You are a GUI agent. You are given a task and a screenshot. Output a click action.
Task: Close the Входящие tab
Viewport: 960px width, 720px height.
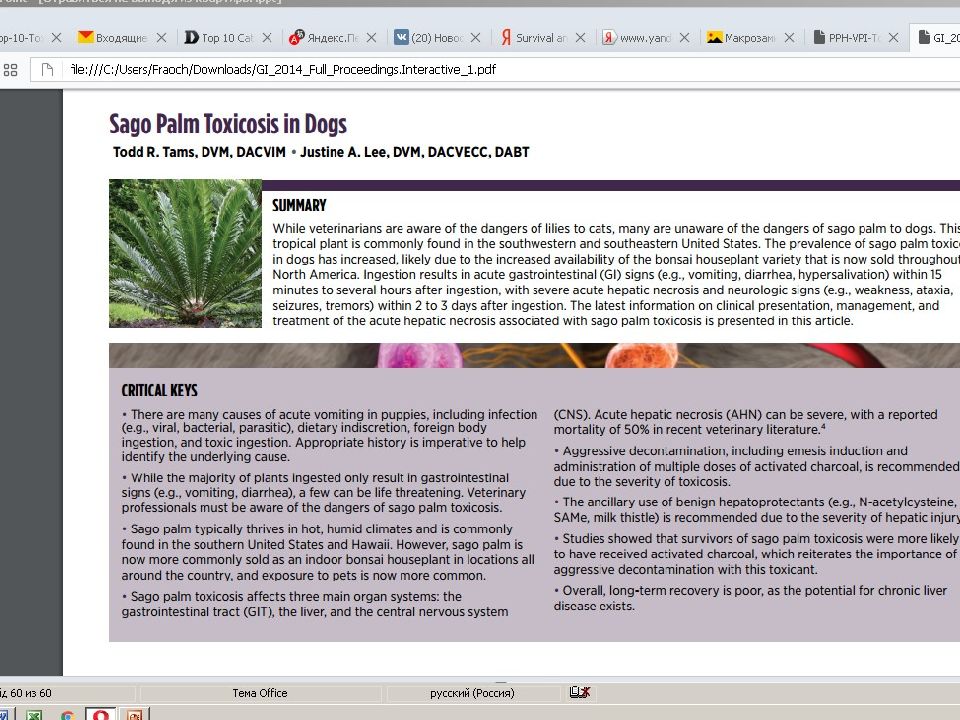point(161,38)
